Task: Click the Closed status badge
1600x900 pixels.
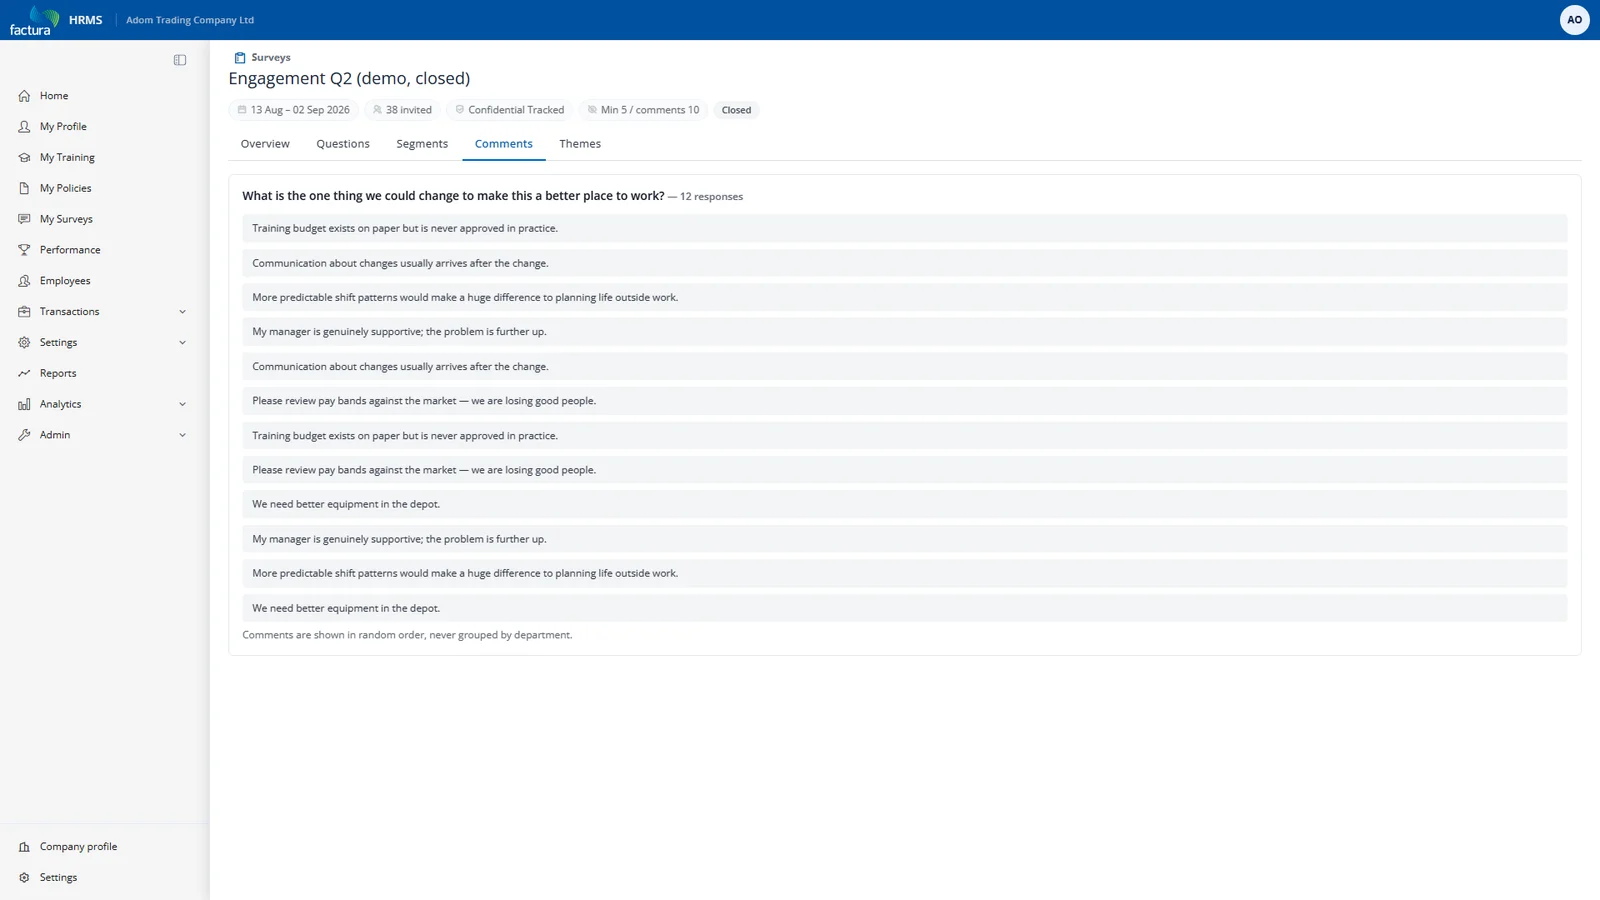Action: pos(736,110)
